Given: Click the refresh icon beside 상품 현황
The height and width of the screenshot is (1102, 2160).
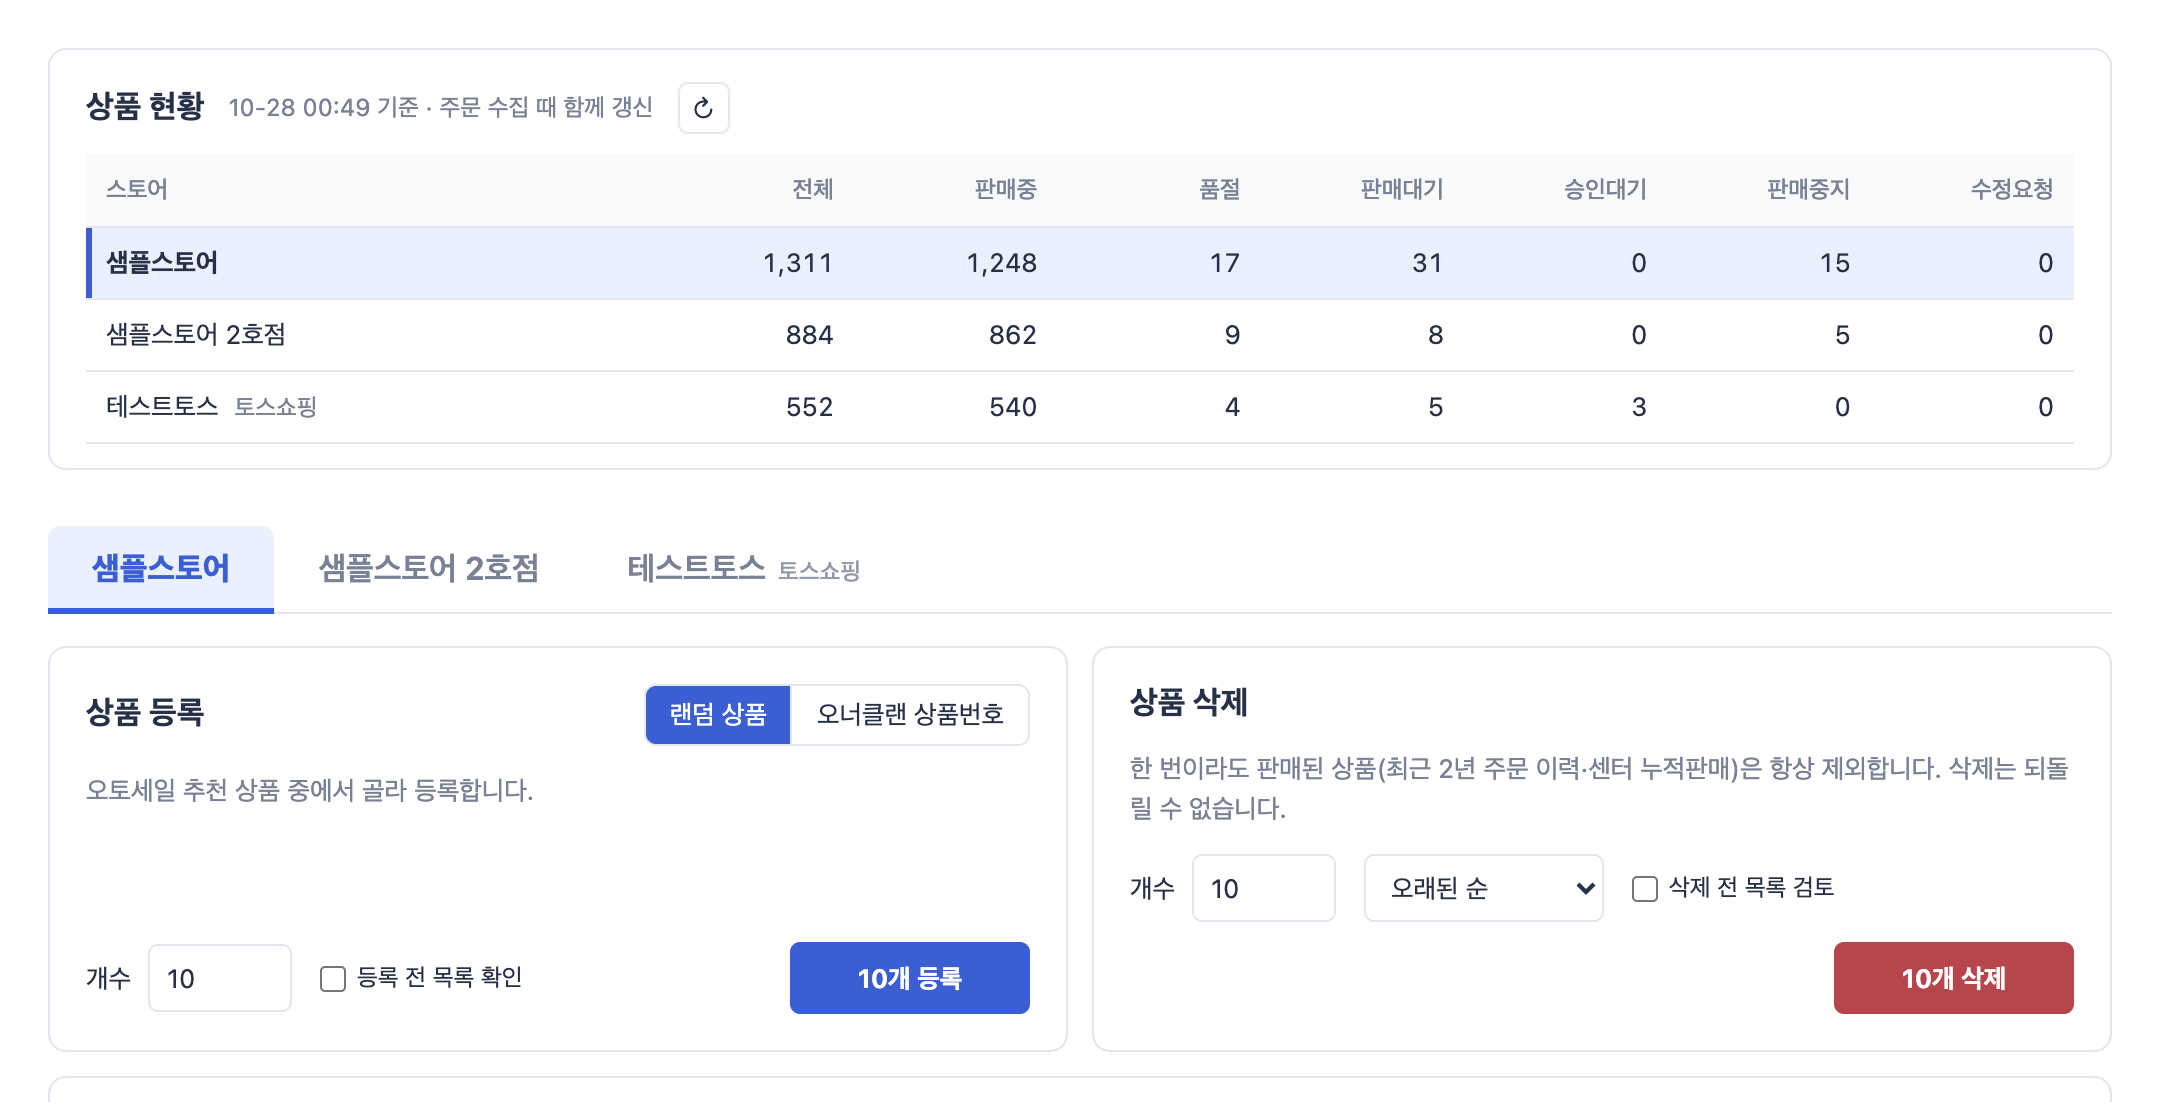Looking at the screenshot, I should coord(703,108).
